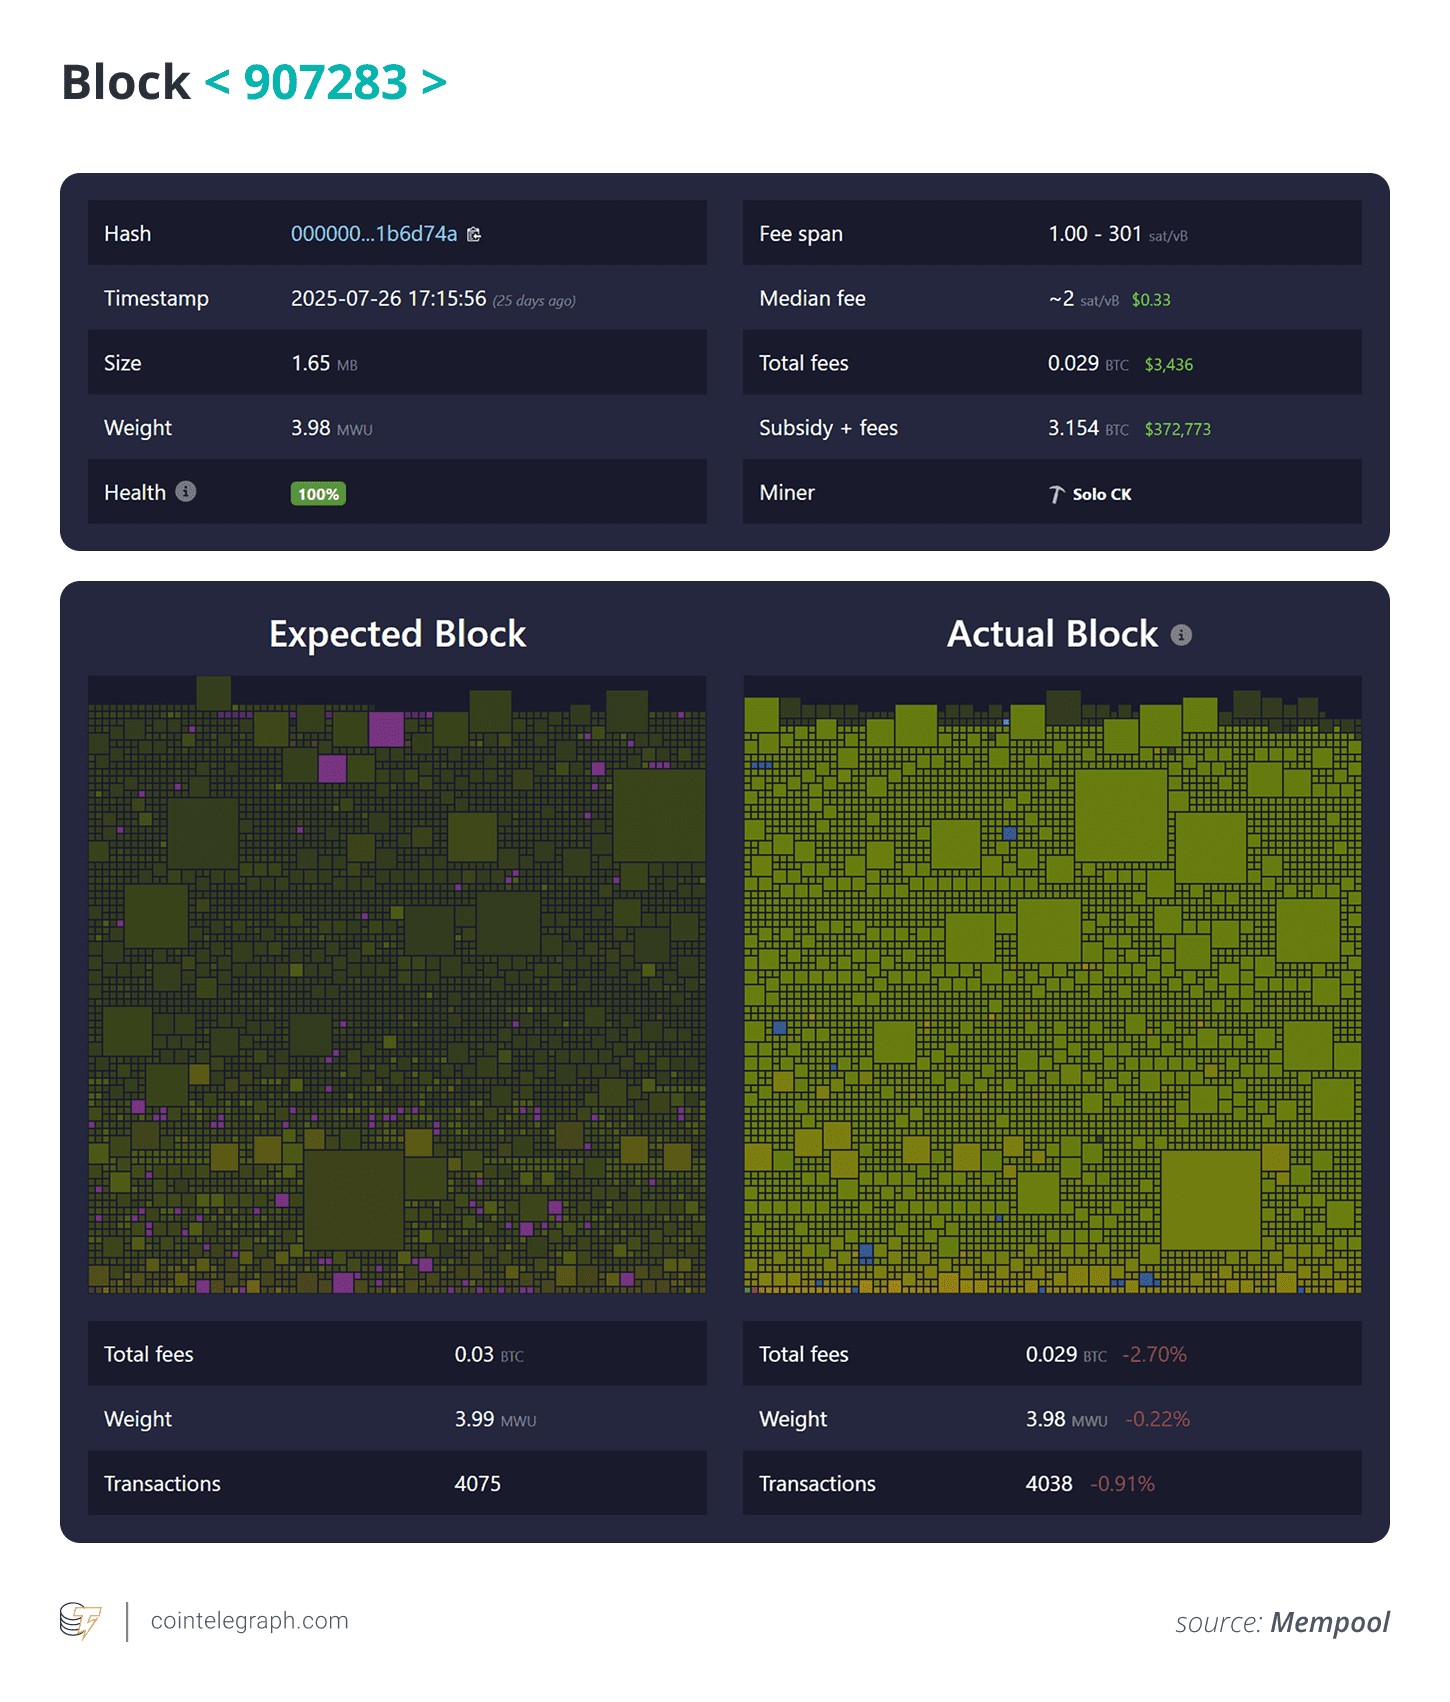Click the $3,436 total fees value
The height and width of the screenshot is (1702, 1450).
point(1168,365)
